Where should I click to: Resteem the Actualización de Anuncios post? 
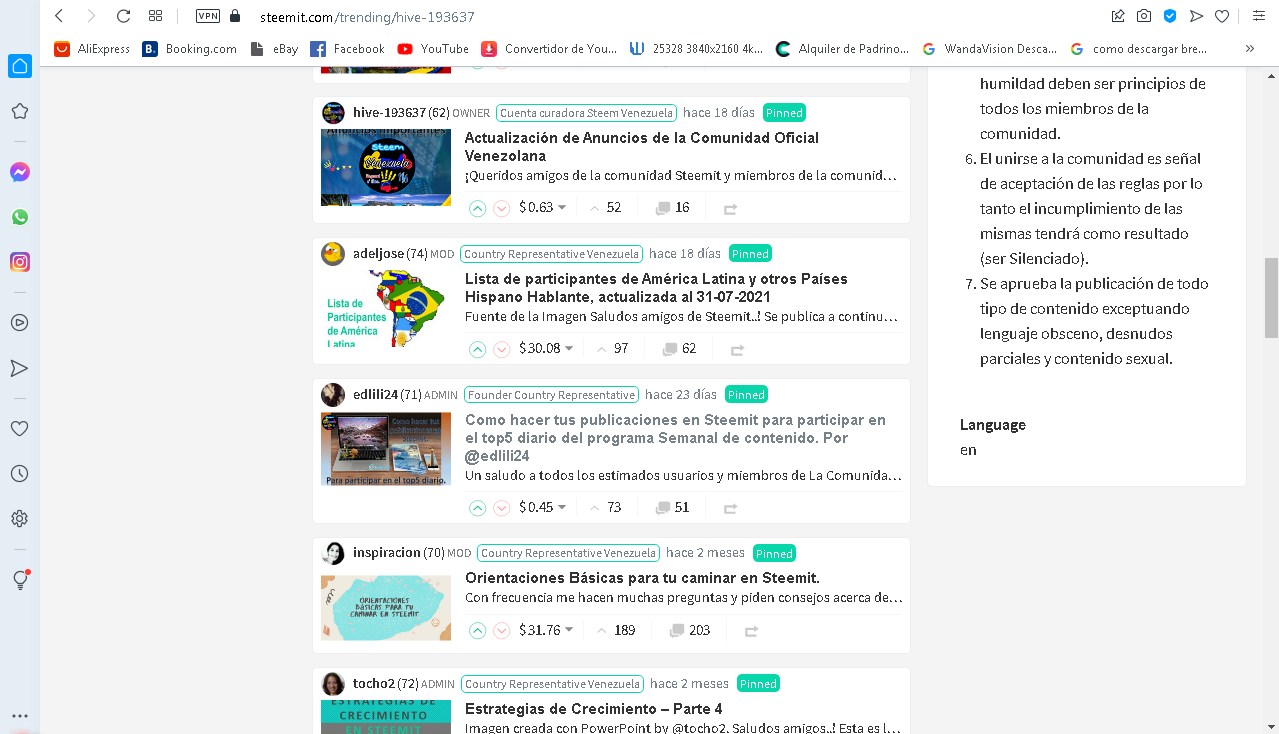730,209
